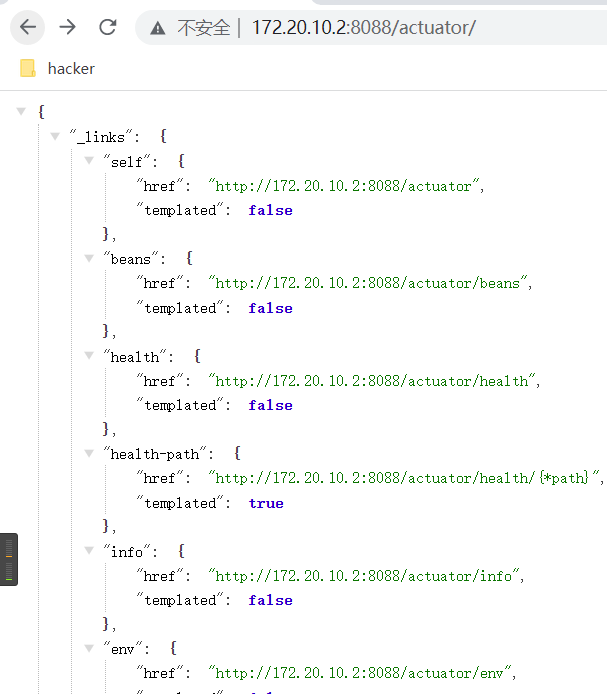Click the false value under health

(x=271, y=405)
